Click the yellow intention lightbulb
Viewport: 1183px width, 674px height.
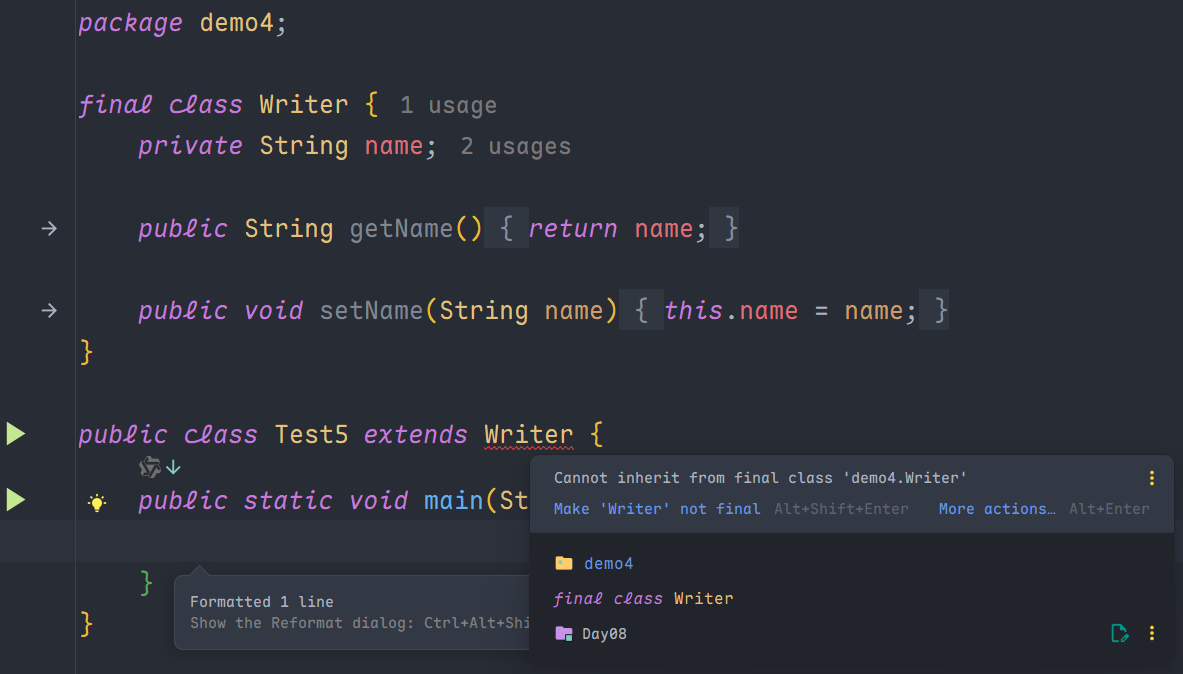pyautogui.click(x=97, y=502)
